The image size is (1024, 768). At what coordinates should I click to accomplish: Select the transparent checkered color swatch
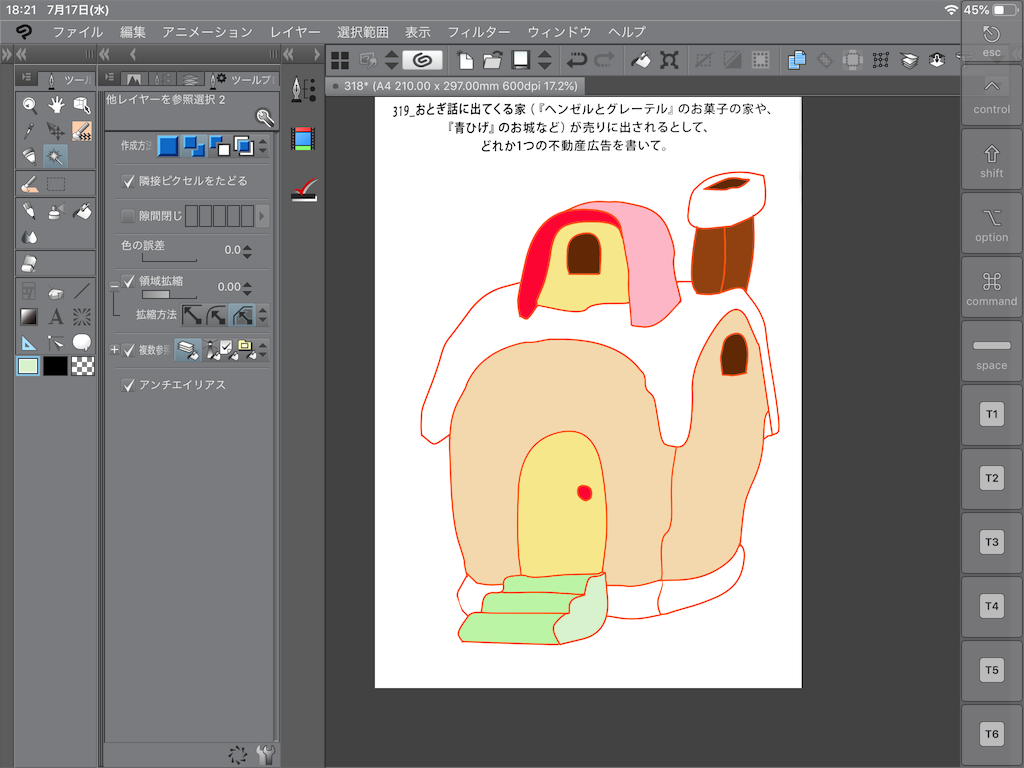coord(82,366)
